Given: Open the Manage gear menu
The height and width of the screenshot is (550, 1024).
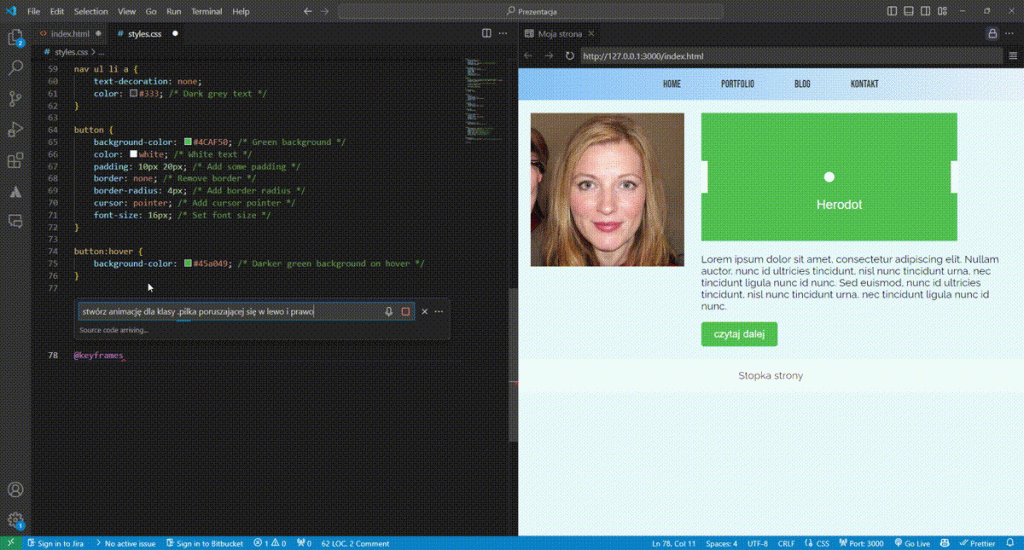Looking at the screenshot, I should [x=15, y=521].
